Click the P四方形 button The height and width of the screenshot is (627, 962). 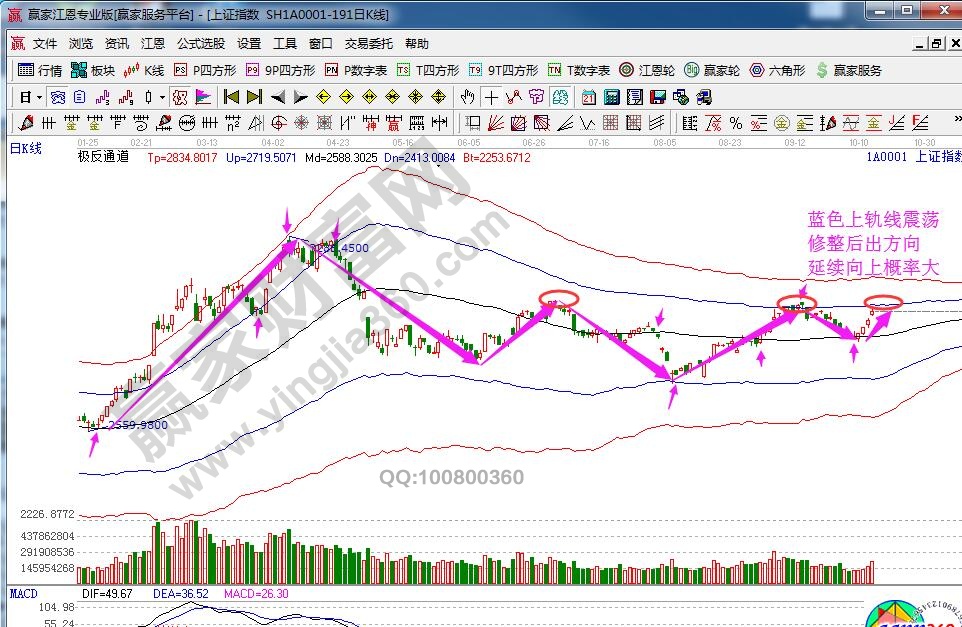pyautogui.click(x=205, y=70)
